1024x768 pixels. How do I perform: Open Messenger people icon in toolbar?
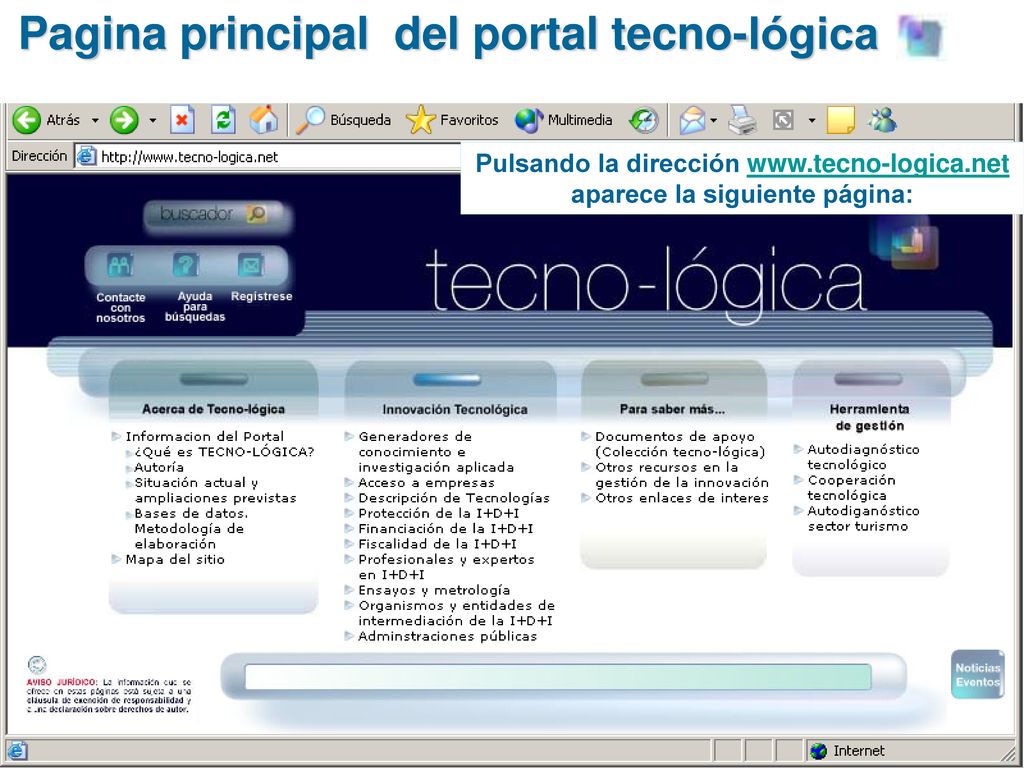(x=882, y=120)
